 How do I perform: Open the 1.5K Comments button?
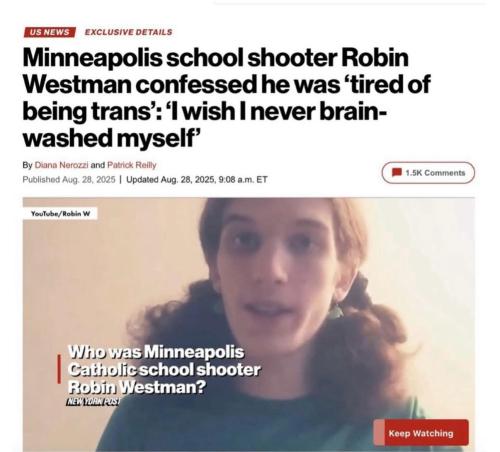[x=428, y=173]
